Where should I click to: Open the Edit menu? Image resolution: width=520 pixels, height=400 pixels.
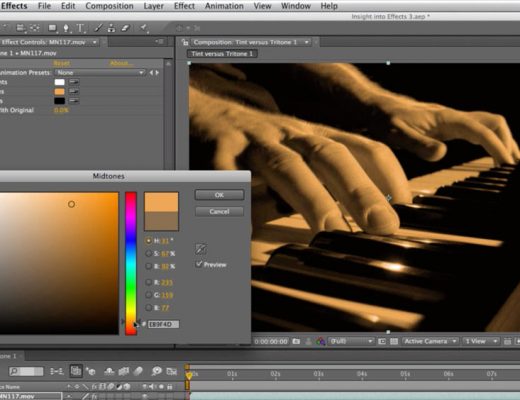point(68,6)
